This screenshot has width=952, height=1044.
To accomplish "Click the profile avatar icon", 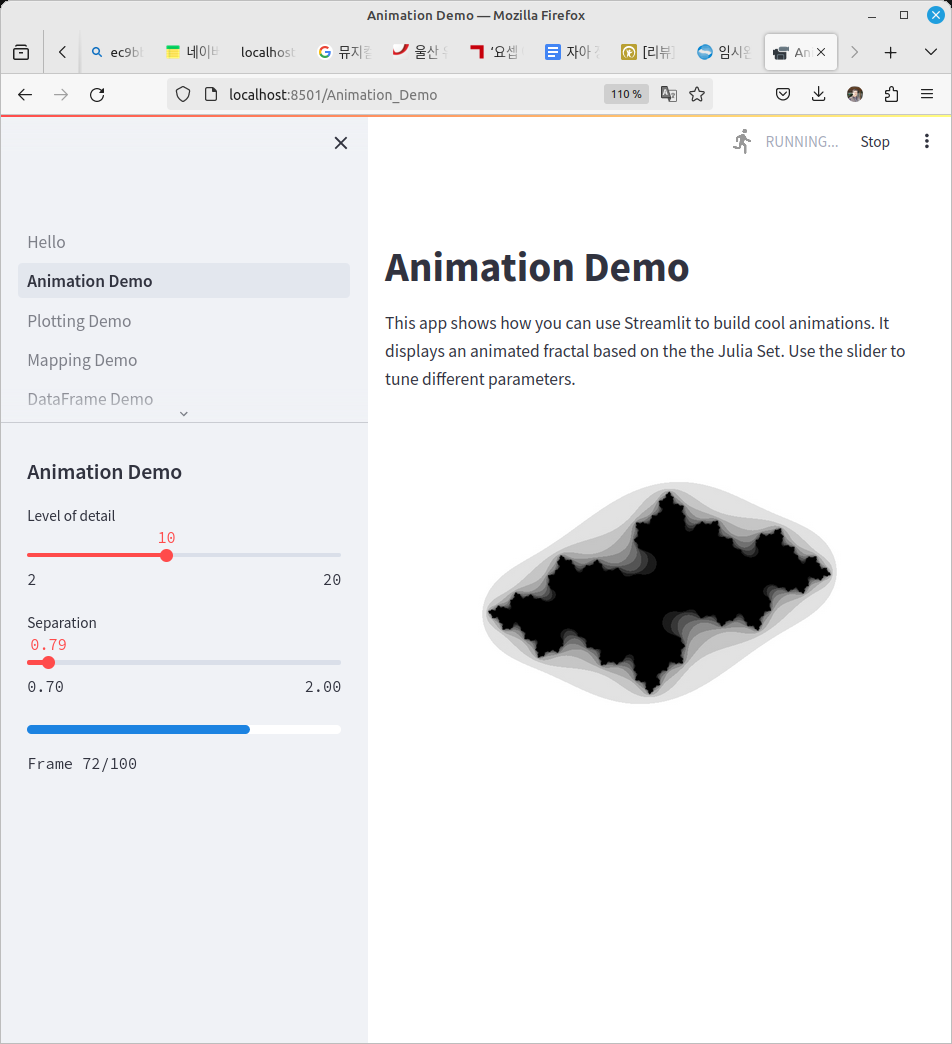I will [855, 95].
